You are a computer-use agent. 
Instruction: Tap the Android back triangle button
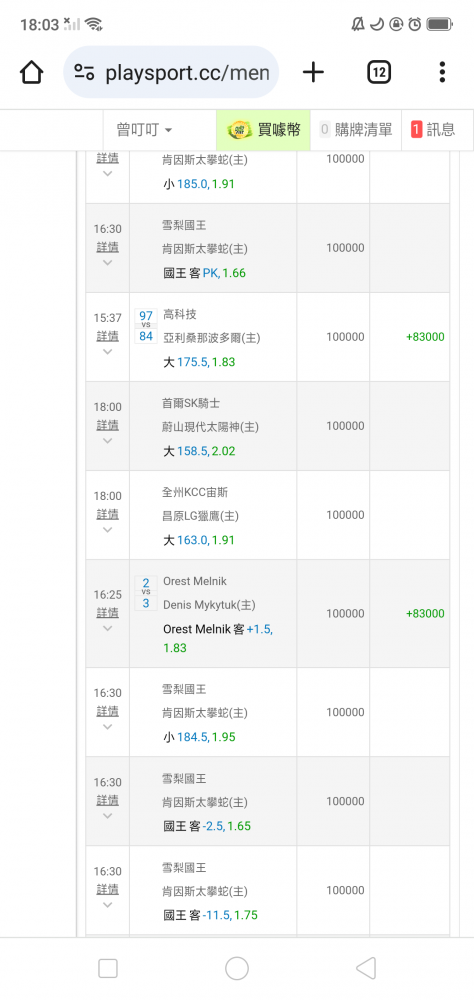366,968
